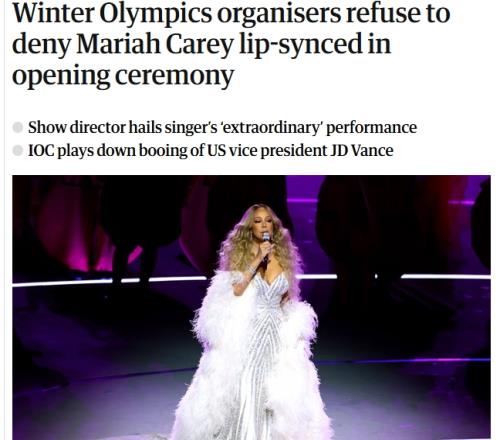500x440 pixels.
Task: Select the 'Show director hails singer's' subheading
Action: [x=222, y=127]
